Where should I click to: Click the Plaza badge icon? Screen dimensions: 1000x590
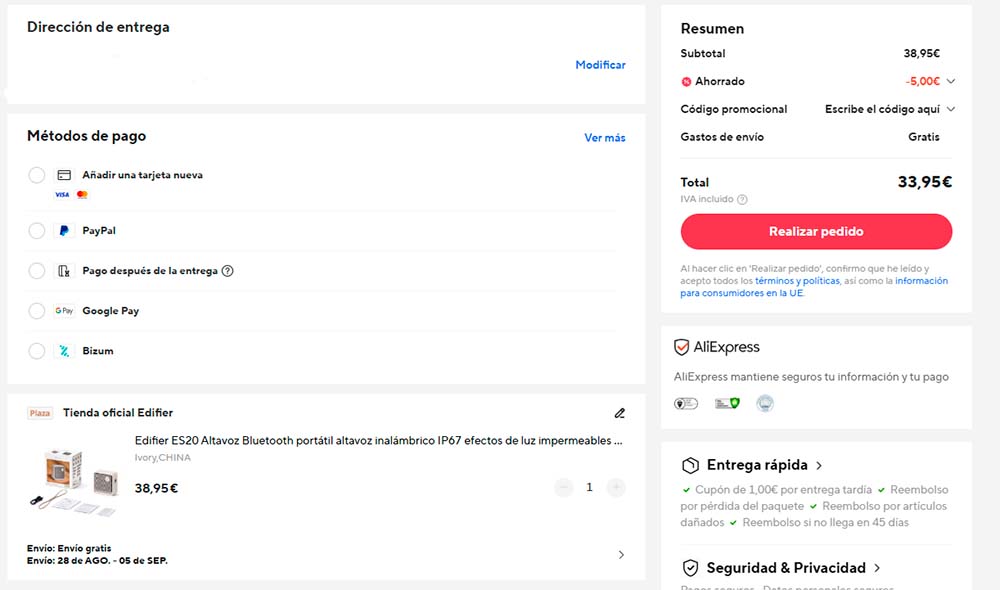[x=40, y=413]
